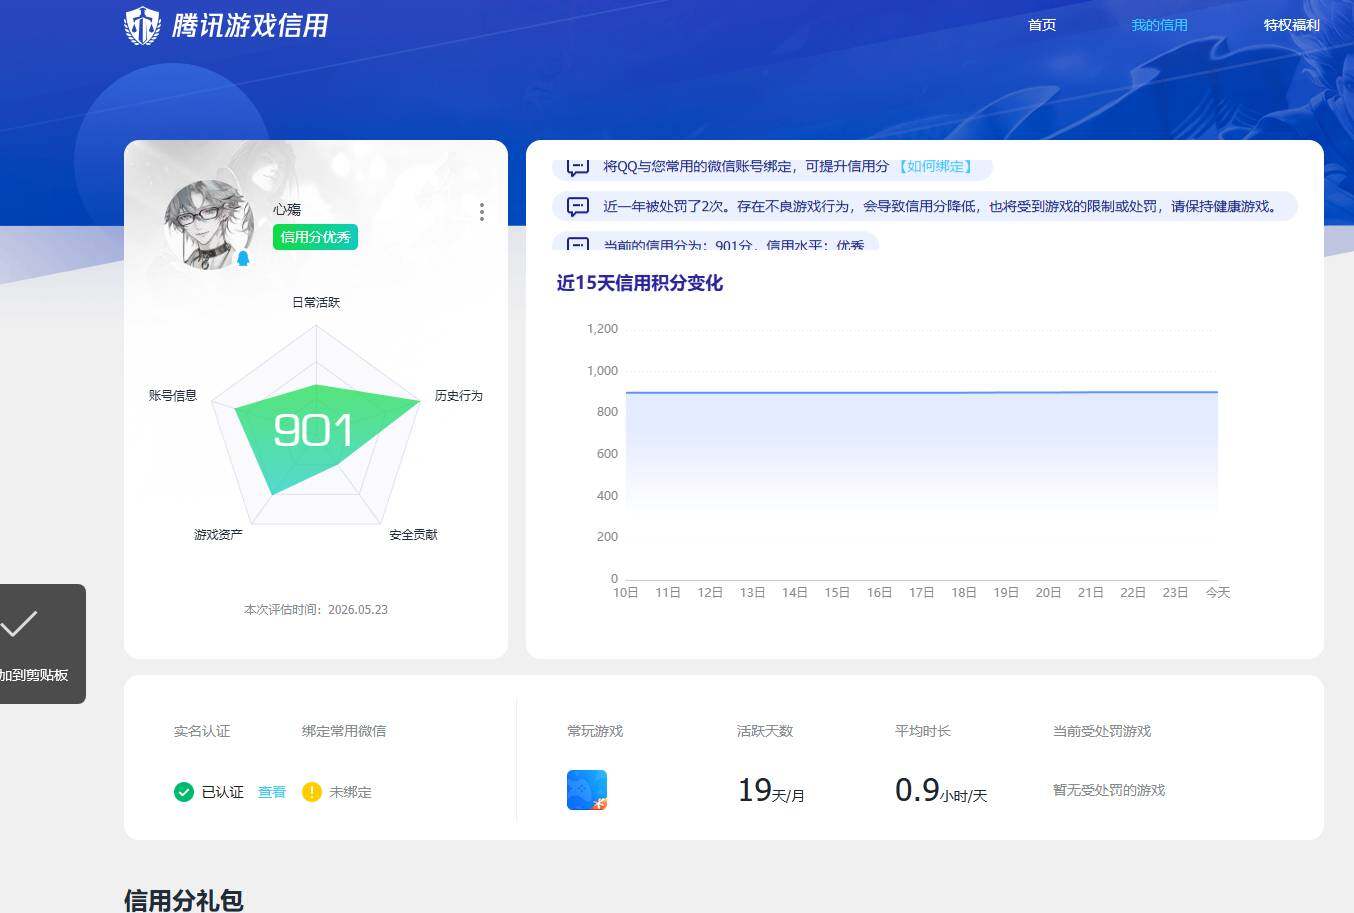1354x913 pixels.
Task: Click the 游戏资产 radar label
Action: click(218, 535)
